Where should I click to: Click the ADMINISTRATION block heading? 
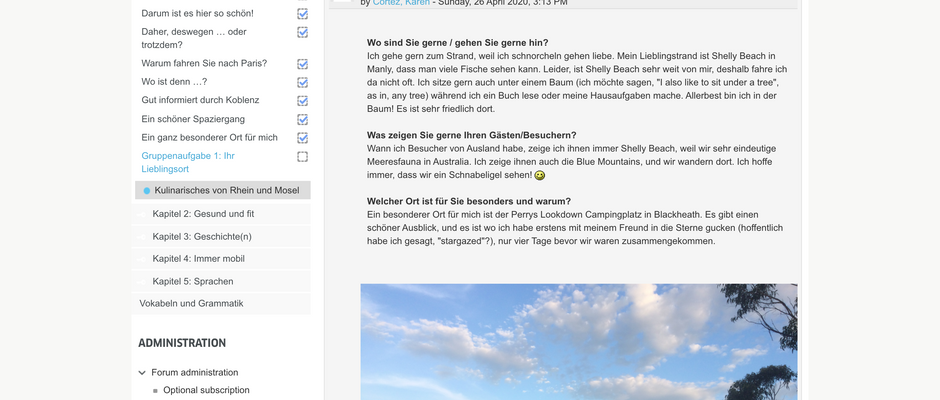pyautogui.click(x=182, y=343)
